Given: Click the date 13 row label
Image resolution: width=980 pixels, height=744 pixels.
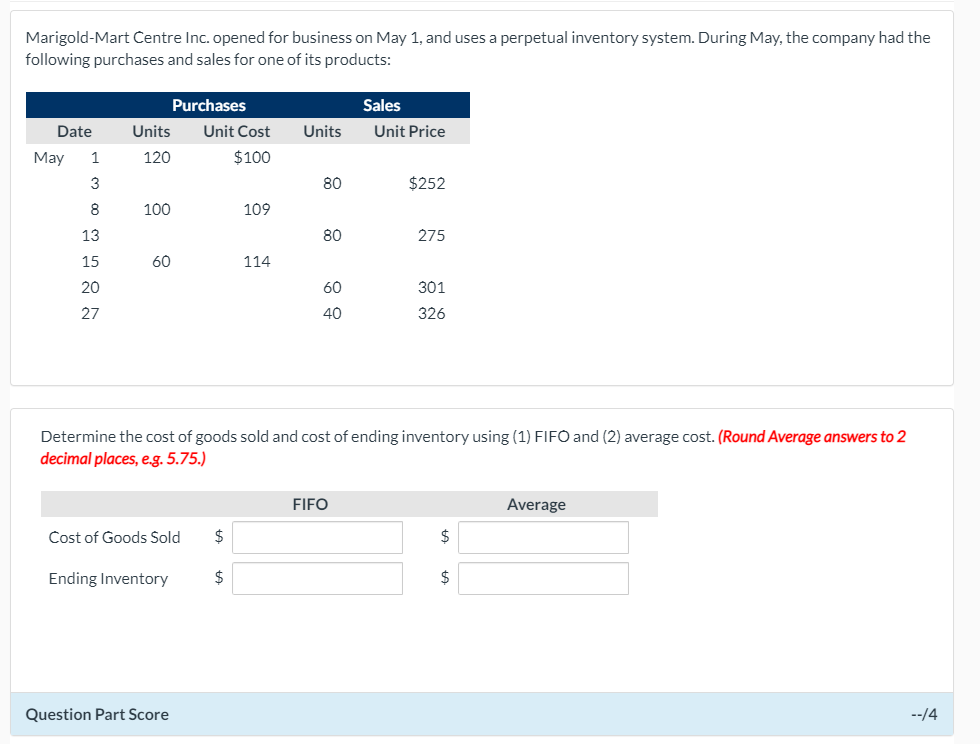Looking at the screenshot, I should tap(90, 236).
